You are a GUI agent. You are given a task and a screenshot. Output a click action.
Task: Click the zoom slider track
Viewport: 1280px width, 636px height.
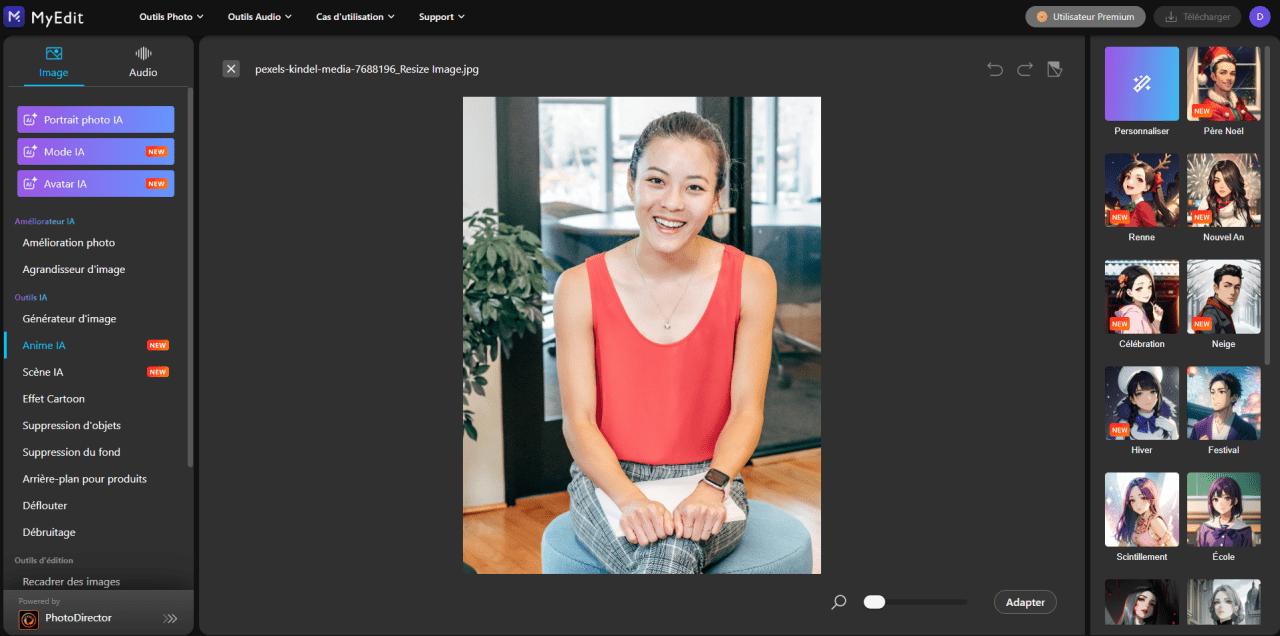[x=915, y=602]
